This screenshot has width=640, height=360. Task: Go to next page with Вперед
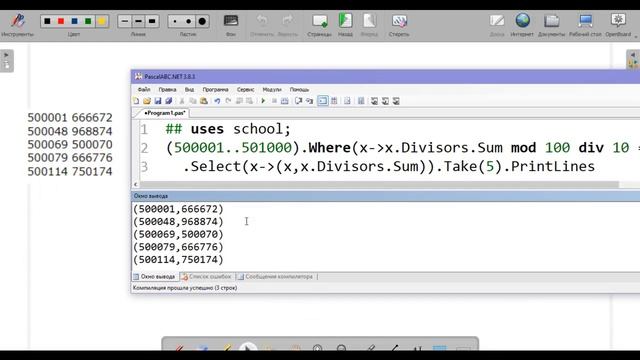click(369, 24)
